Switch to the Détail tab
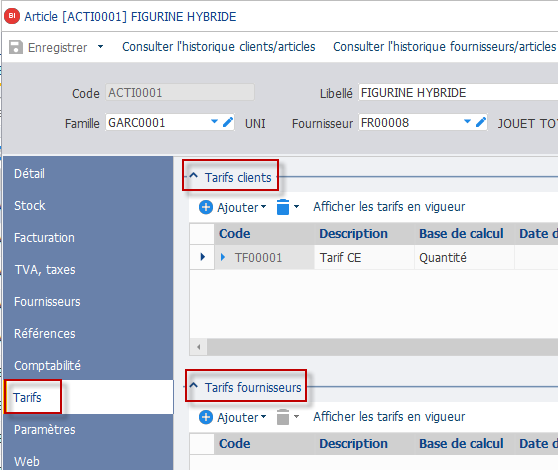 88,174
